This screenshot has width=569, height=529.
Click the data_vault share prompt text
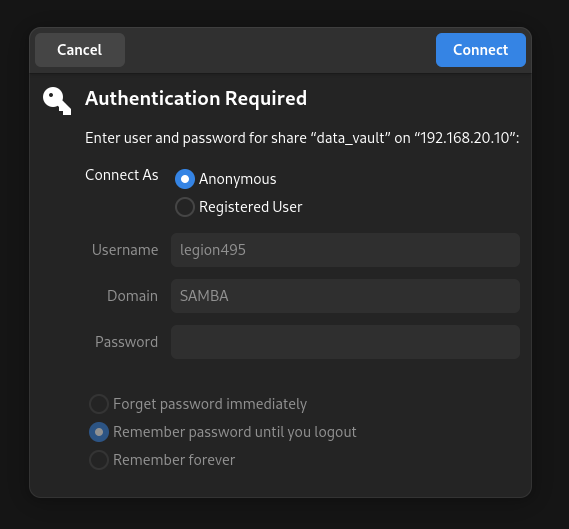tap(302, 138)
